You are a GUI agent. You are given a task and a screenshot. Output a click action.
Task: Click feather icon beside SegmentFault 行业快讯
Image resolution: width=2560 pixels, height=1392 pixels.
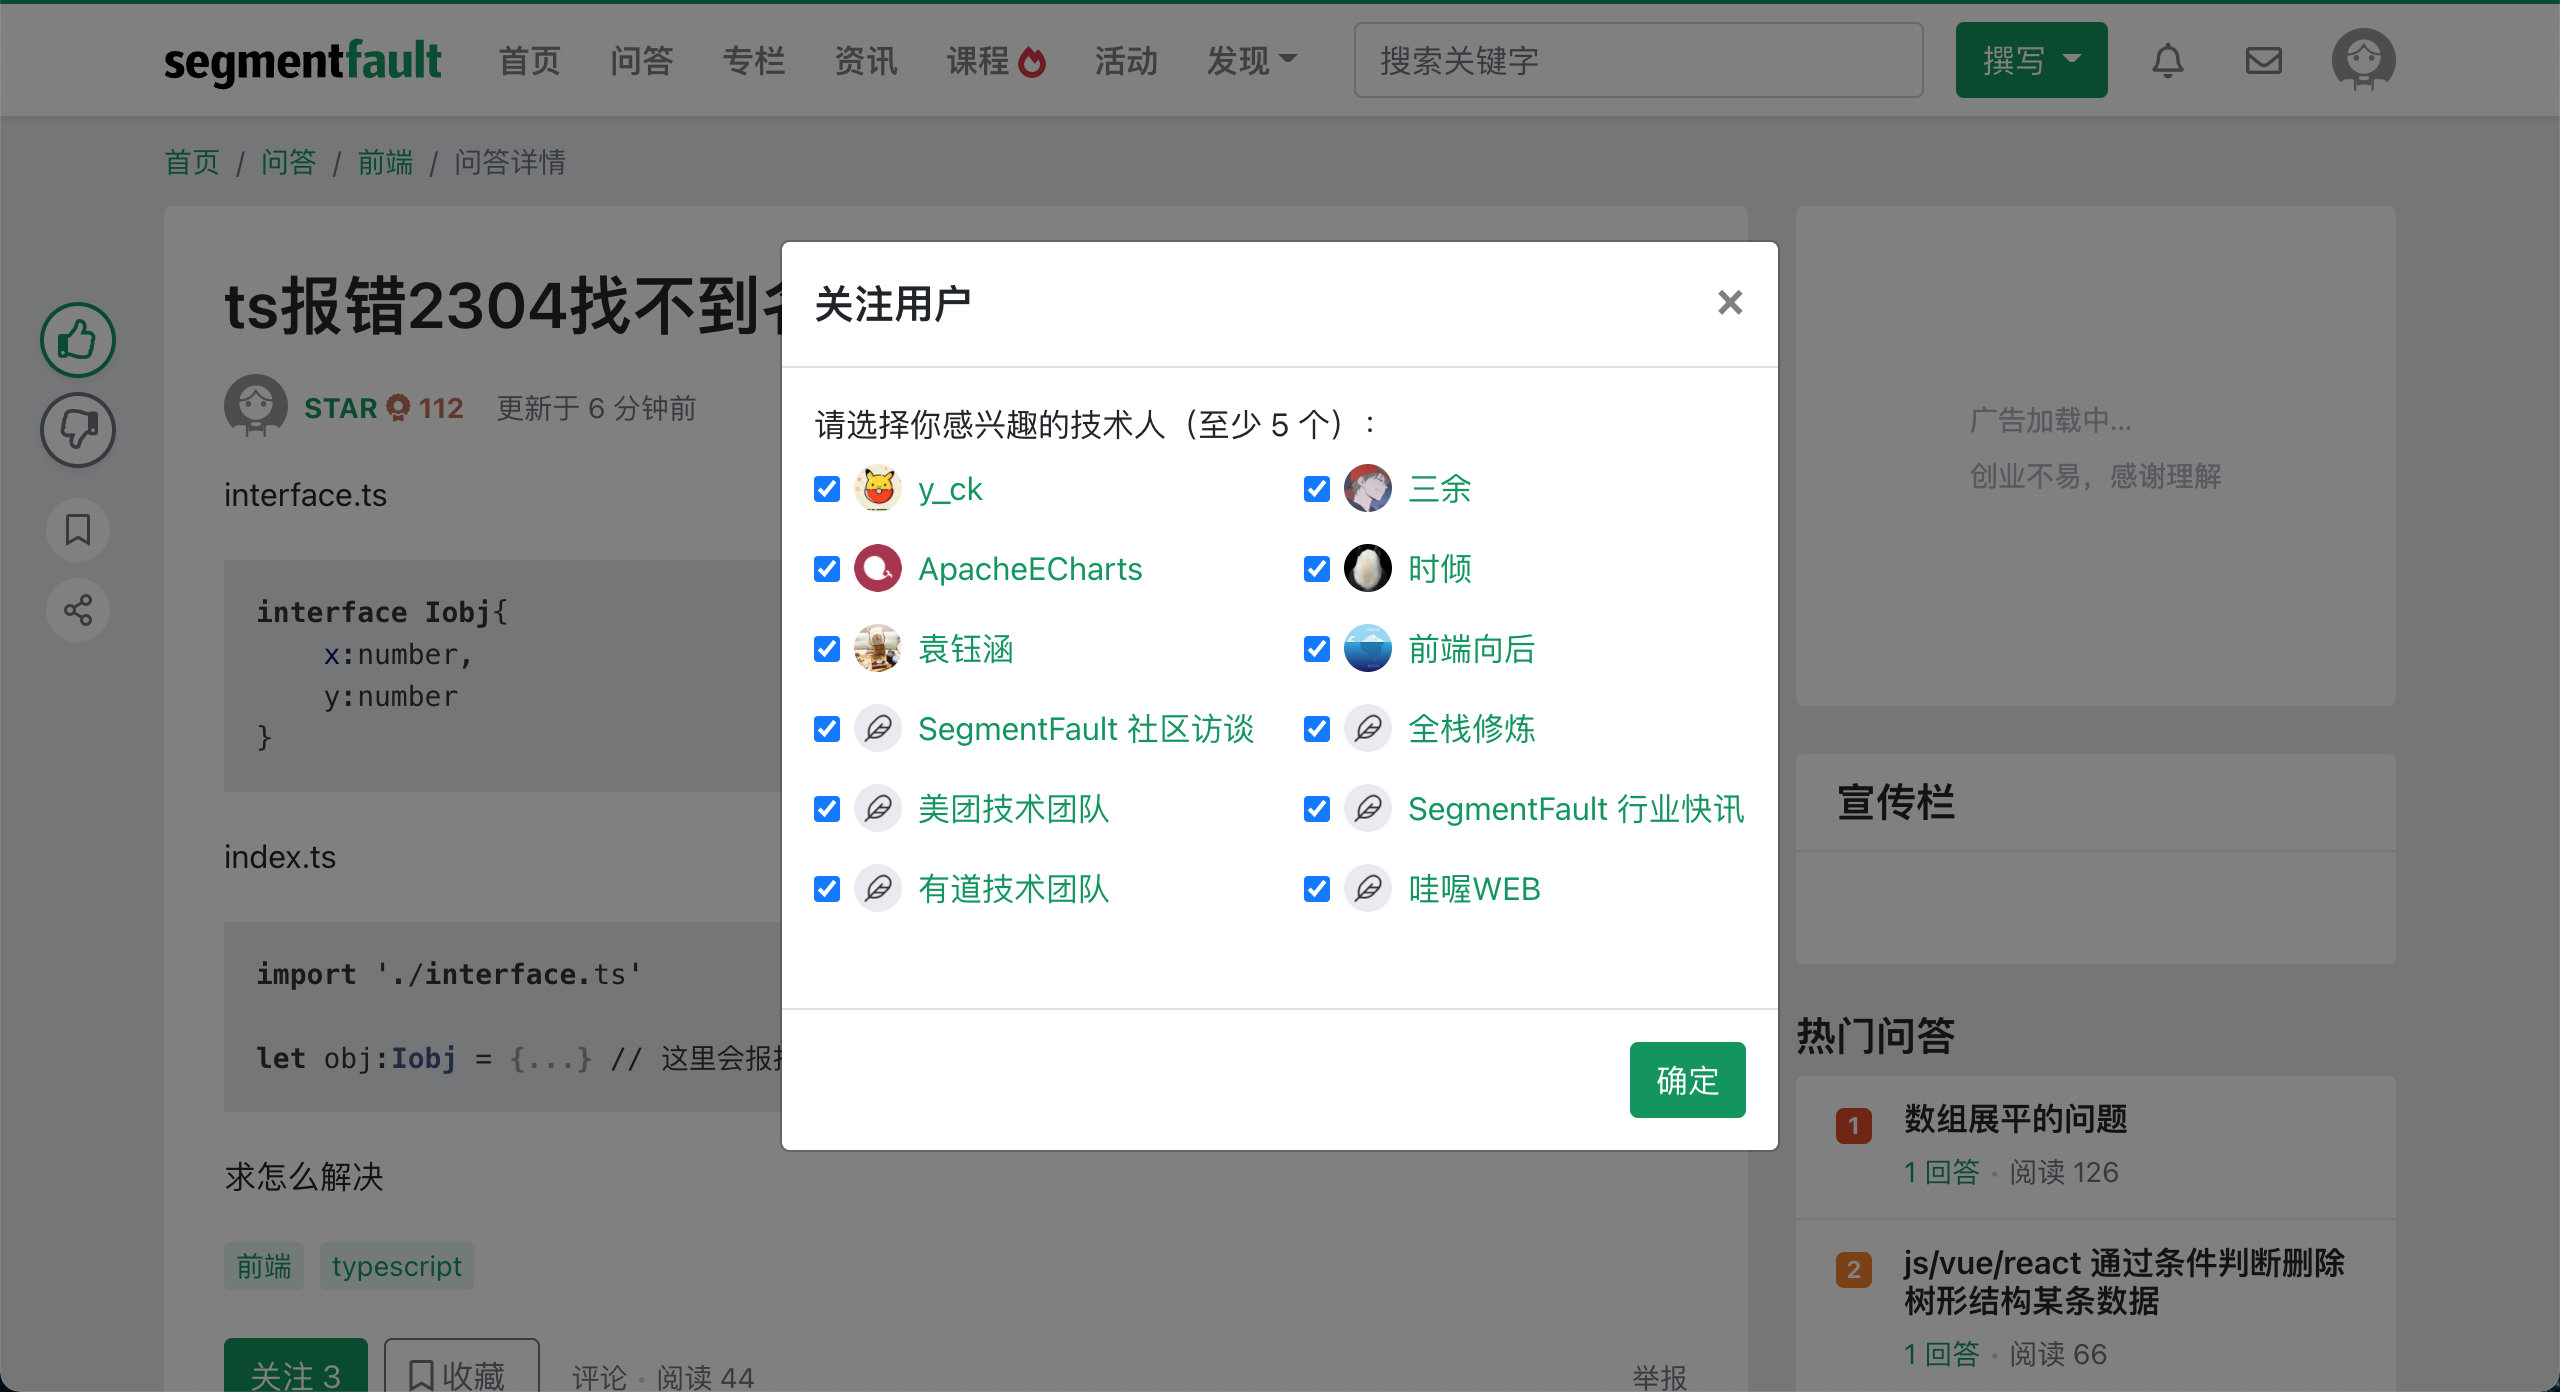(x=1368, y=808)
